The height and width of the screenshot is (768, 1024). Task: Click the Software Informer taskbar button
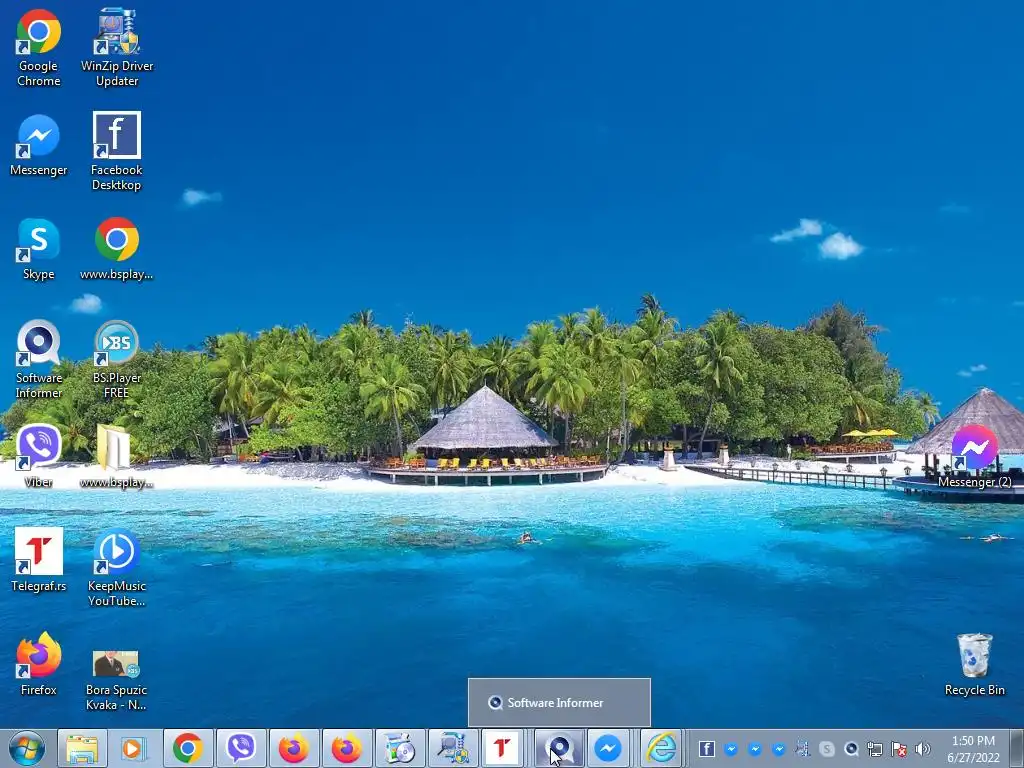pyautogui.click(x=559, y=748)
